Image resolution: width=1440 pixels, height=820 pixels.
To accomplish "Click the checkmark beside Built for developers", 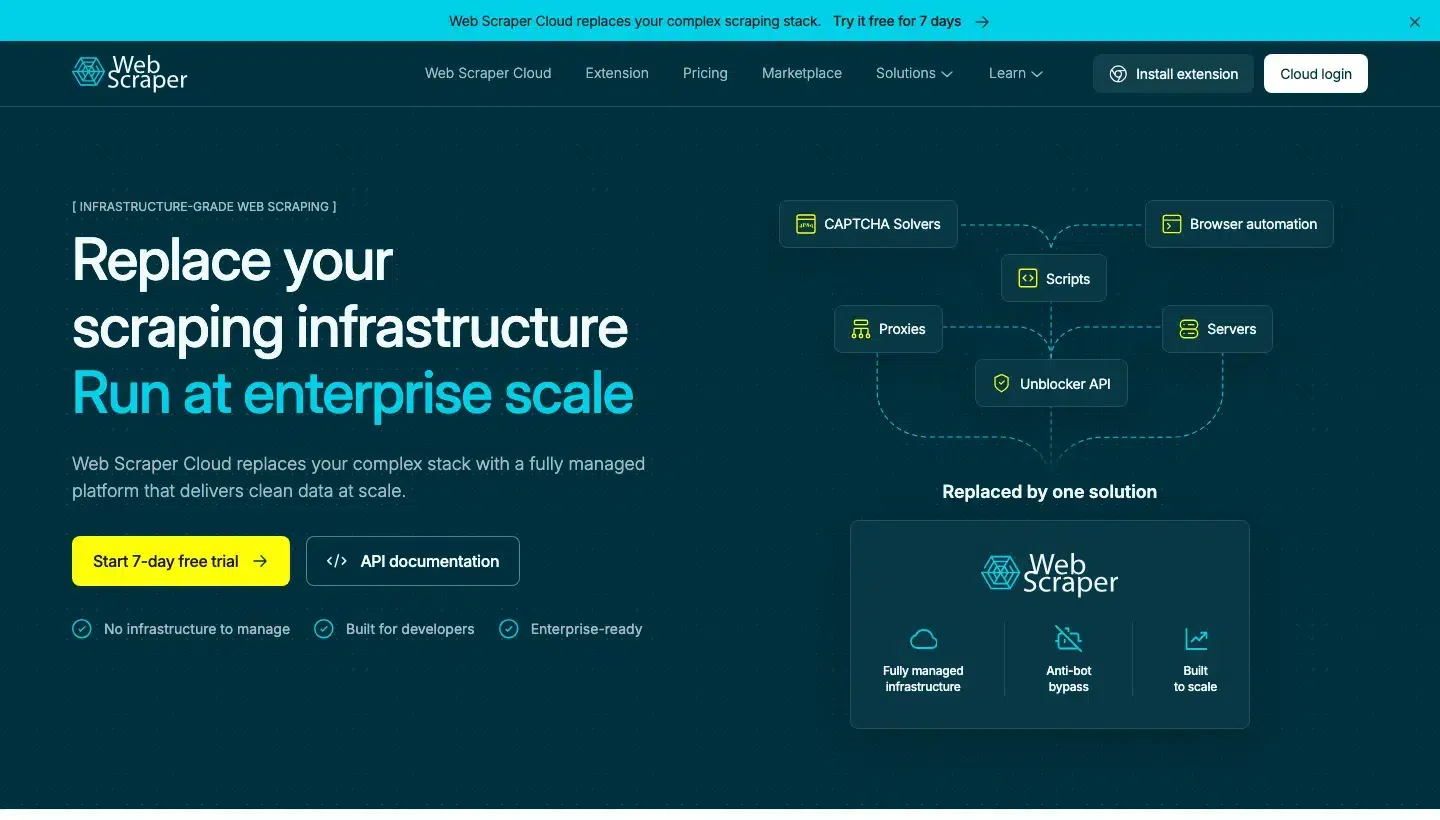I will coord(324,629).
